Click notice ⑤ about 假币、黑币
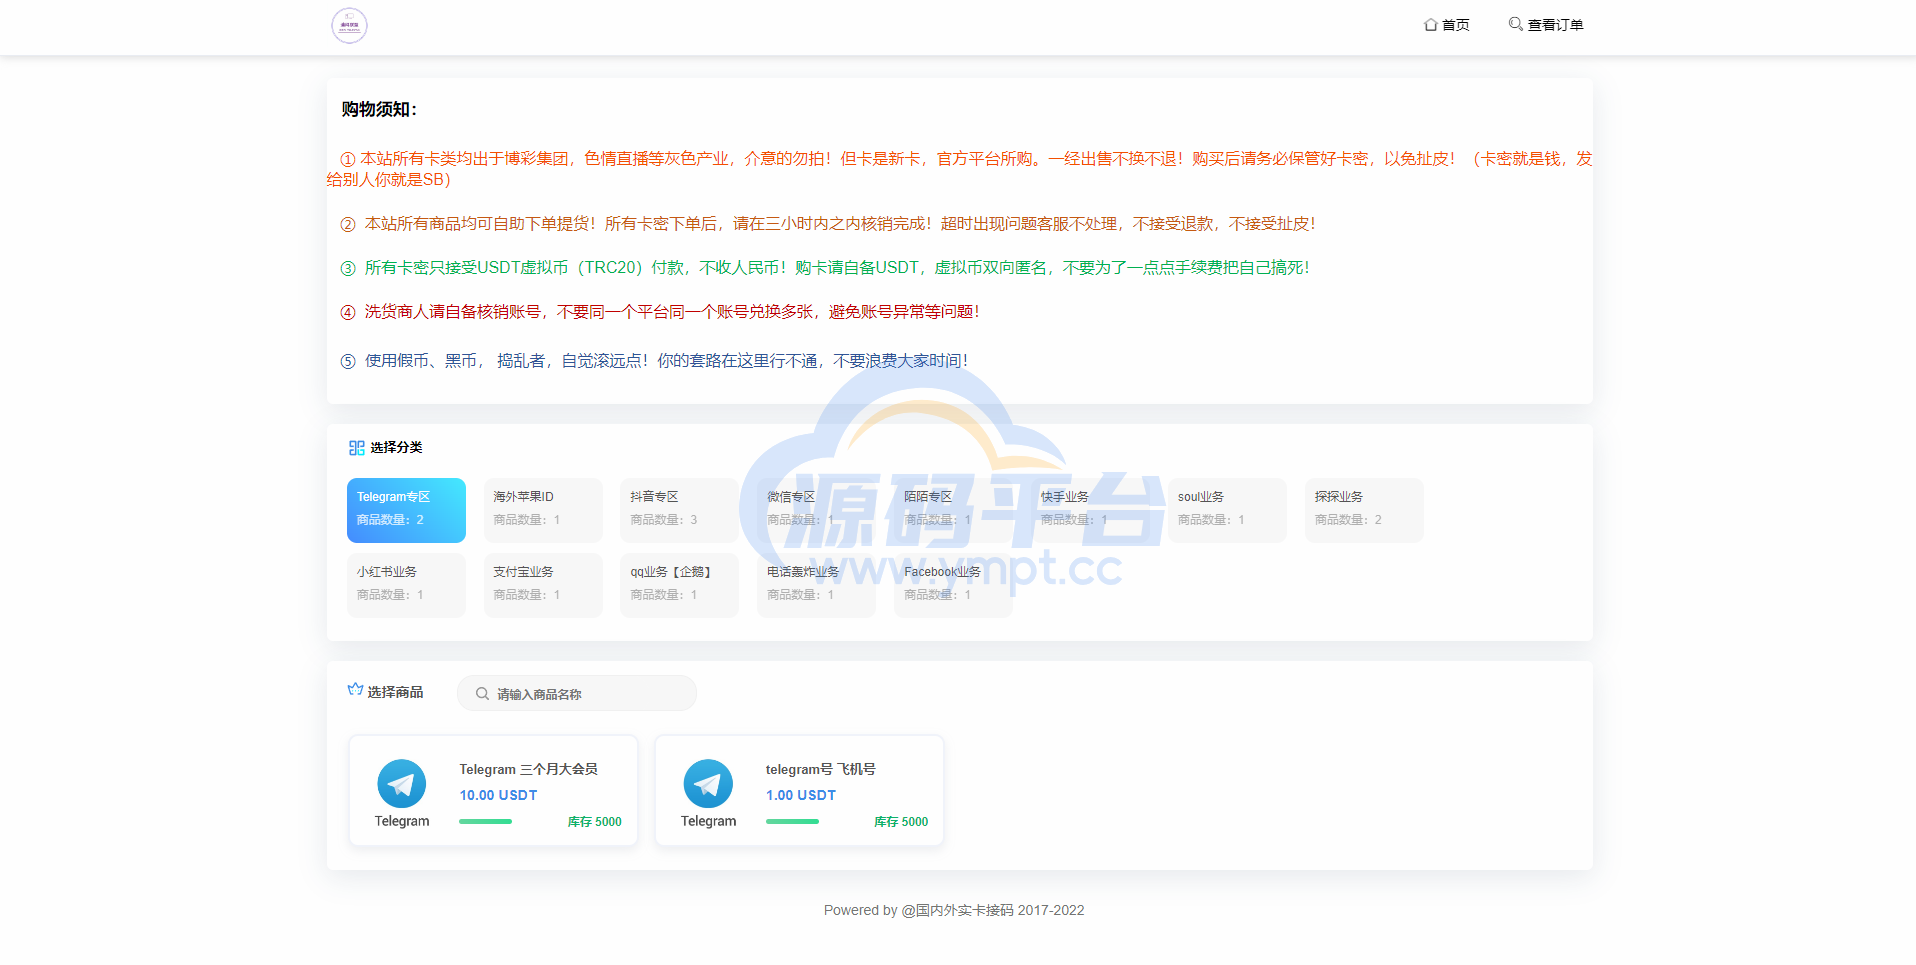1916x965 pixels. click(x=654, y=361)
